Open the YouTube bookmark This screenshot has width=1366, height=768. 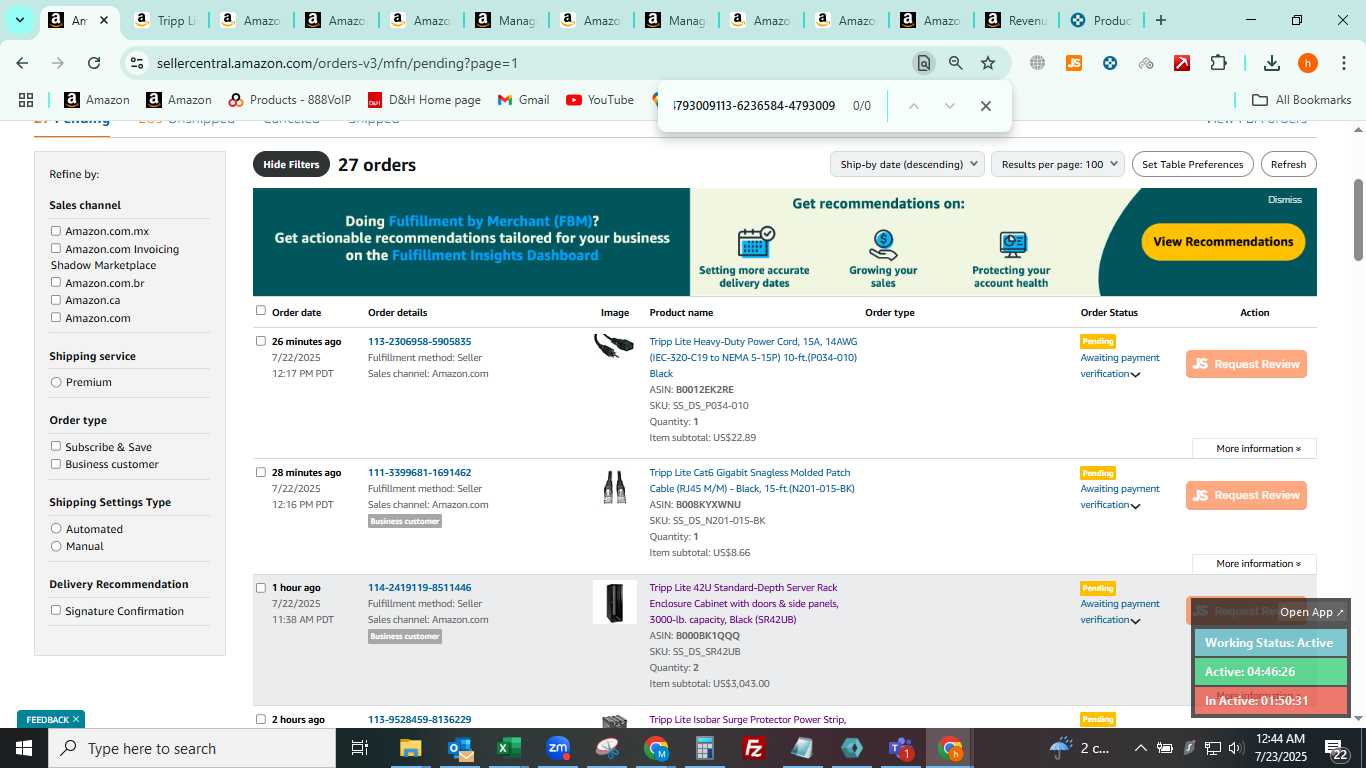(x=600, y=100)
